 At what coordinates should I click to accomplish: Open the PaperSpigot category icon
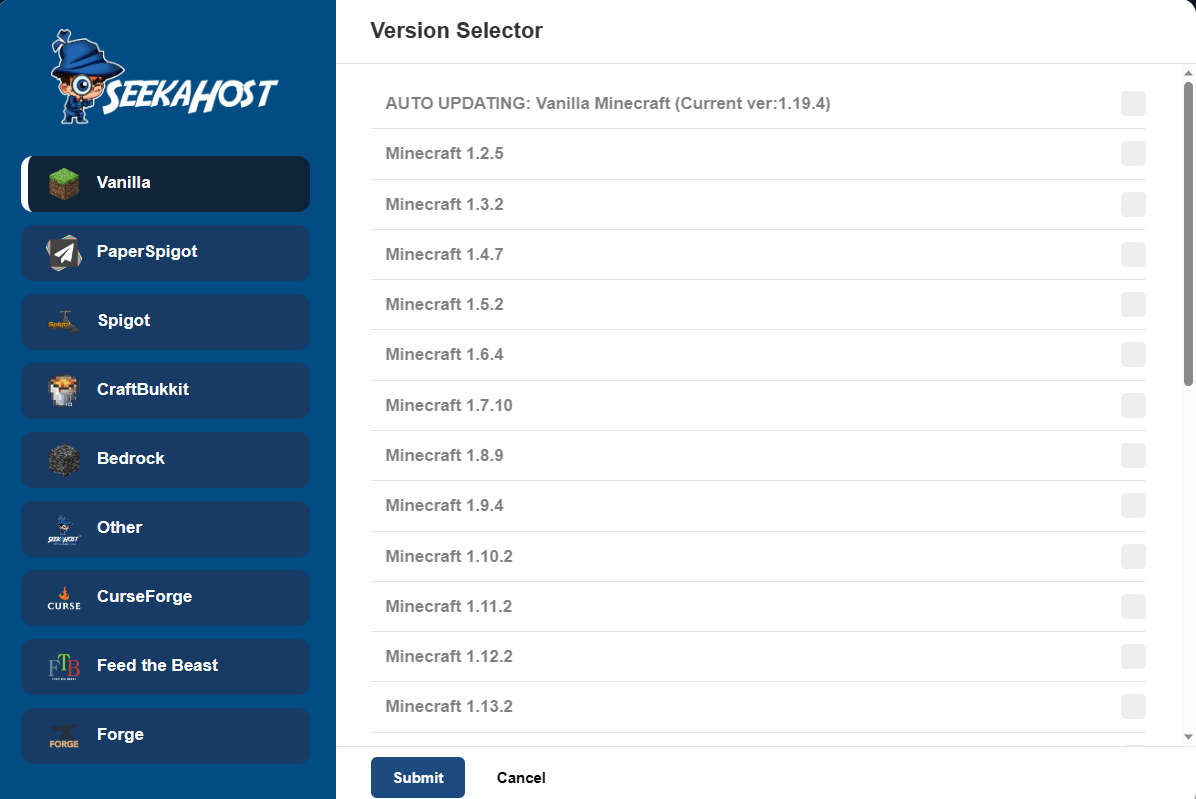point(62,252)
